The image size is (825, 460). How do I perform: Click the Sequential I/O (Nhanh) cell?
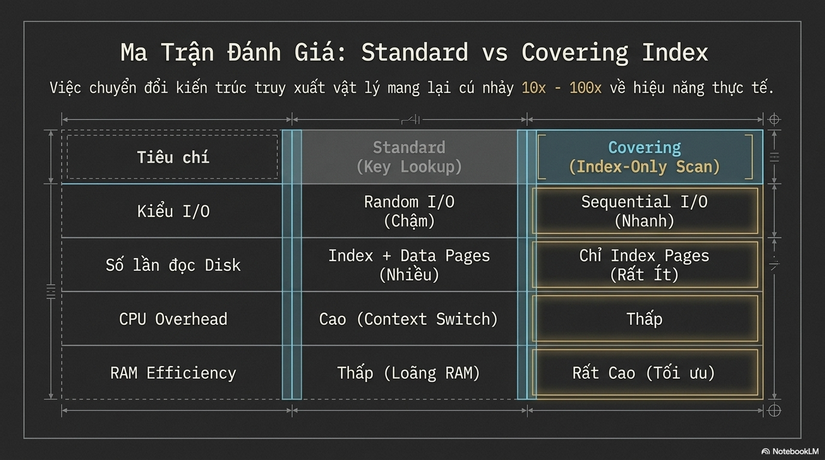(x=645, y=211)
